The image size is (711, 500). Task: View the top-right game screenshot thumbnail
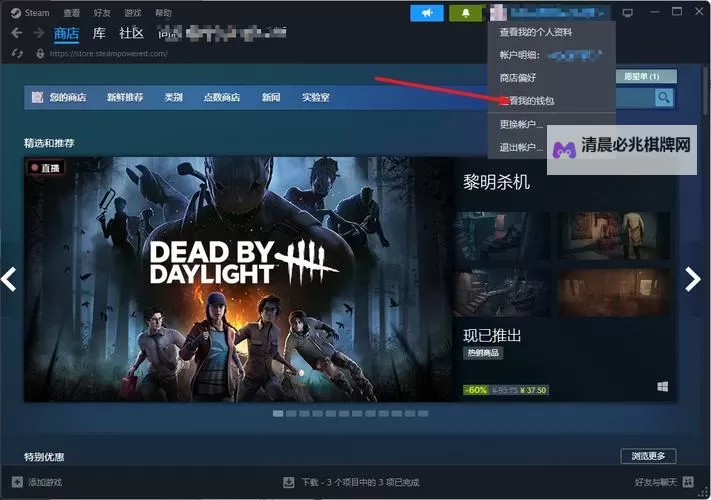point(613,236)
